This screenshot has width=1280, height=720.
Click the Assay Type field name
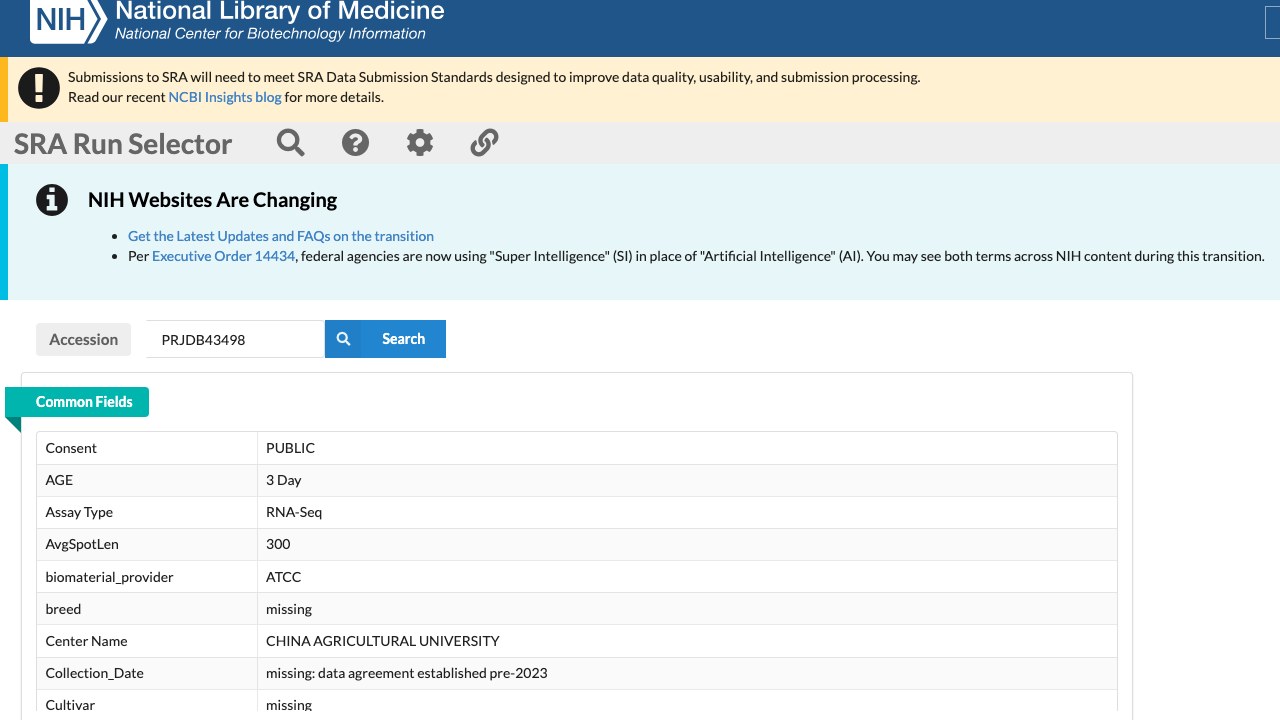(79, 512)
